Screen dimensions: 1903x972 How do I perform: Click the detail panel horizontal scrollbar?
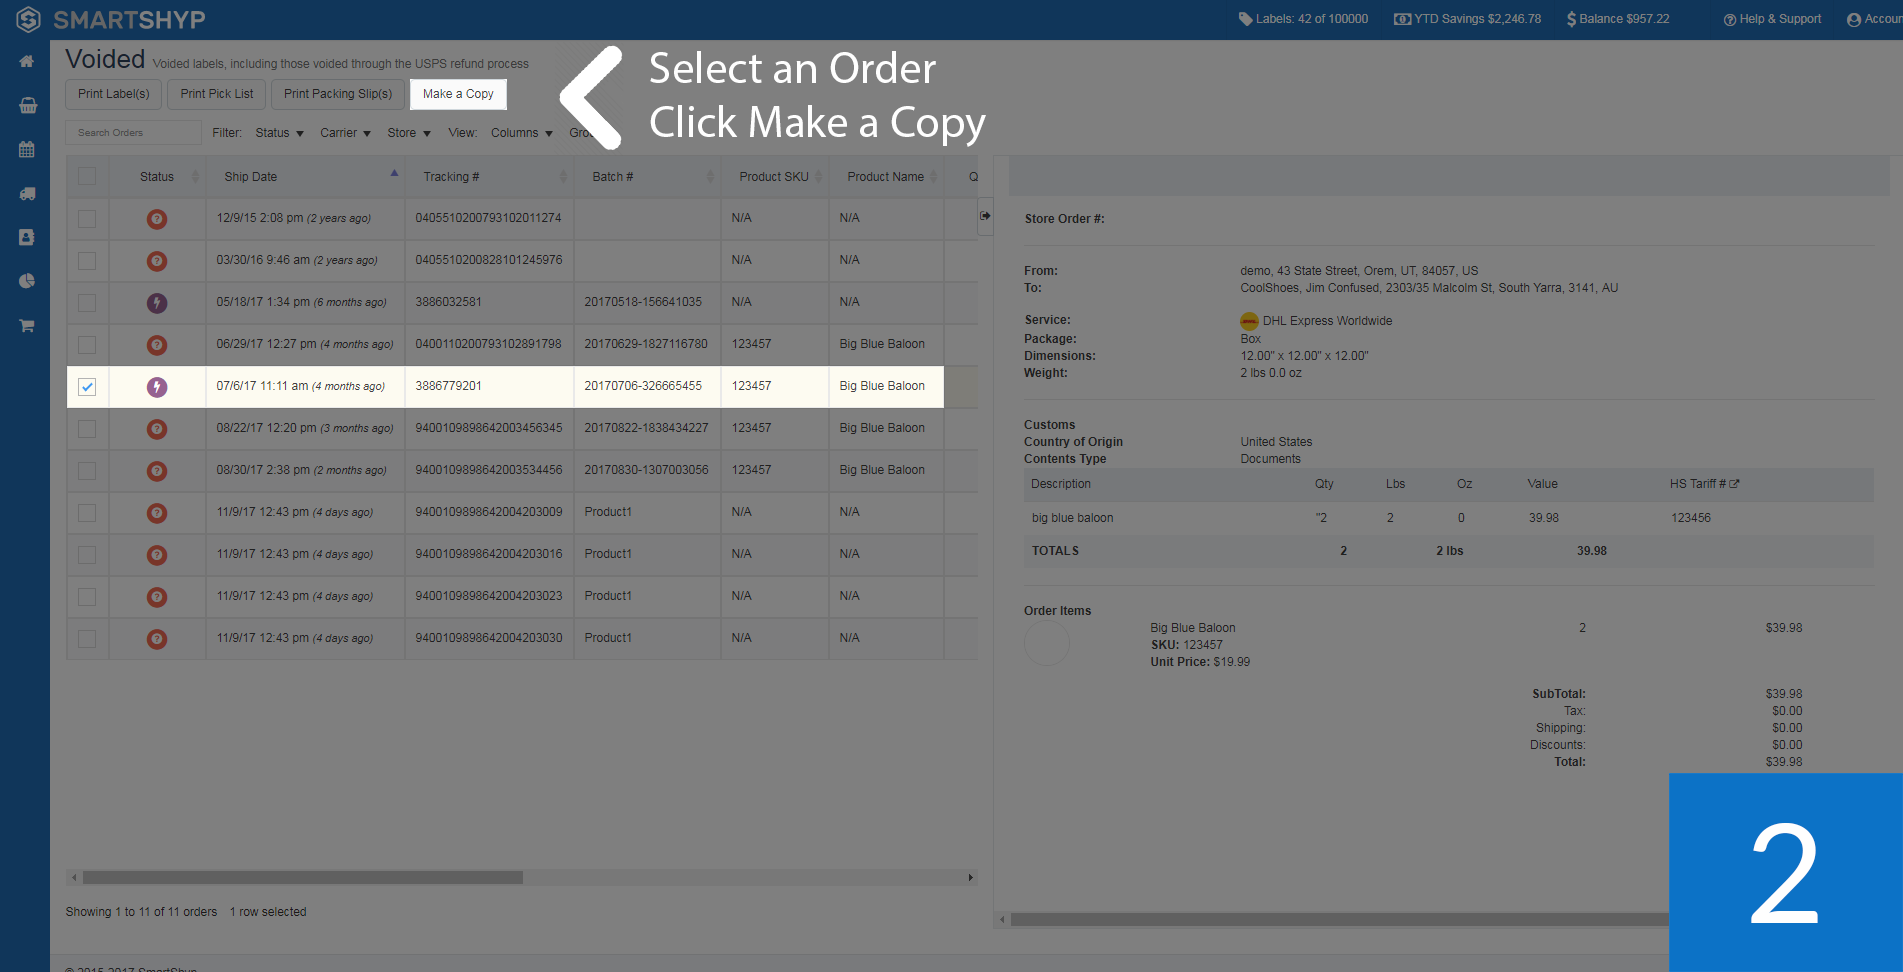[1340, 919]
